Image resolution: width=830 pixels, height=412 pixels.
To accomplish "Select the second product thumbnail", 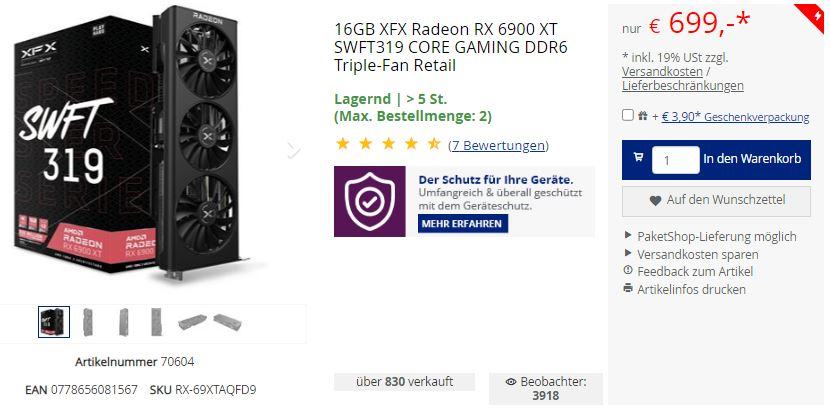I will tap(87, 322).
